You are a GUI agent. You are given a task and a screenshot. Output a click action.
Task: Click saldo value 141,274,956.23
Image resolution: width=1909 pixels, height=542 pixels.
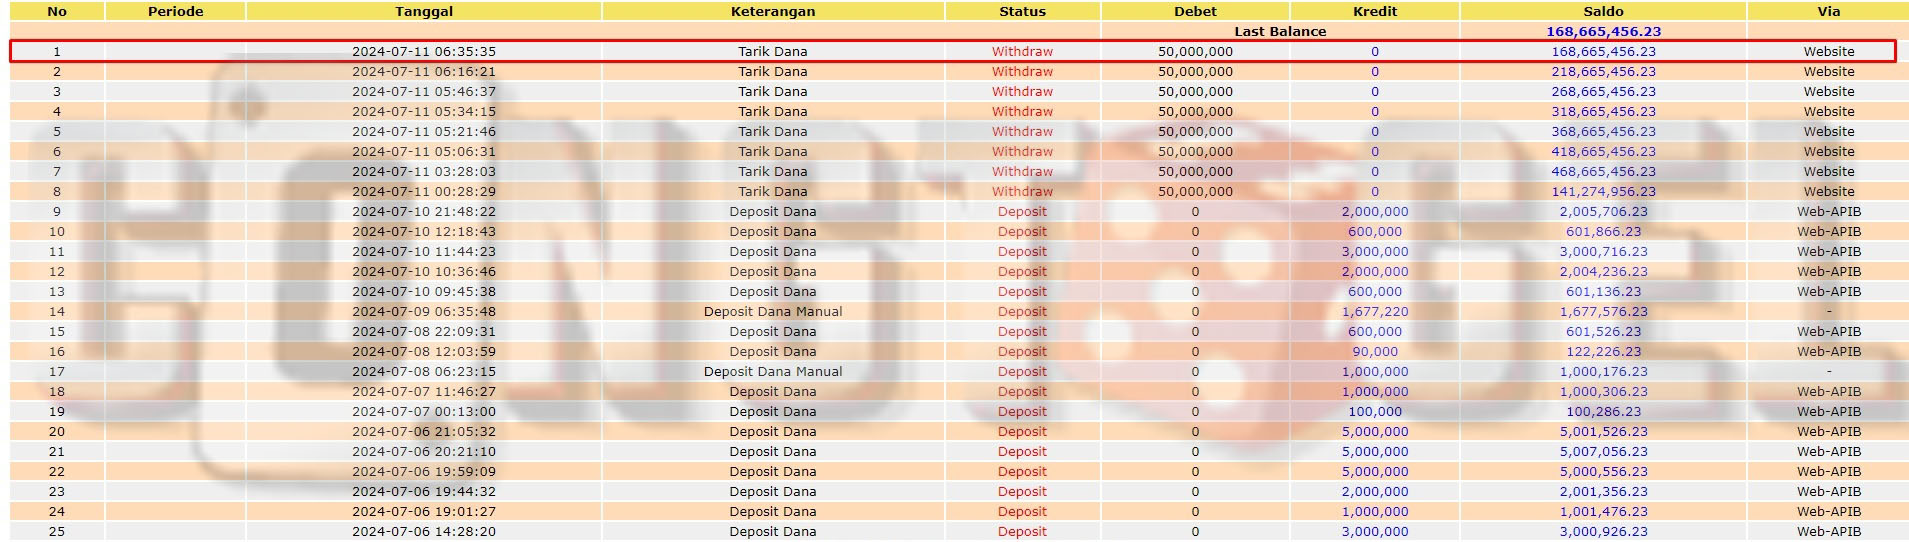1603,192
